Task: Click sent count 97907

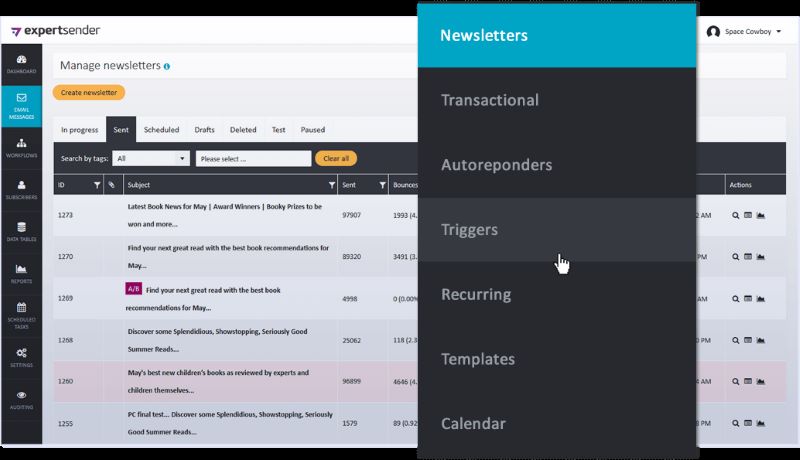Action: (352, 215)
